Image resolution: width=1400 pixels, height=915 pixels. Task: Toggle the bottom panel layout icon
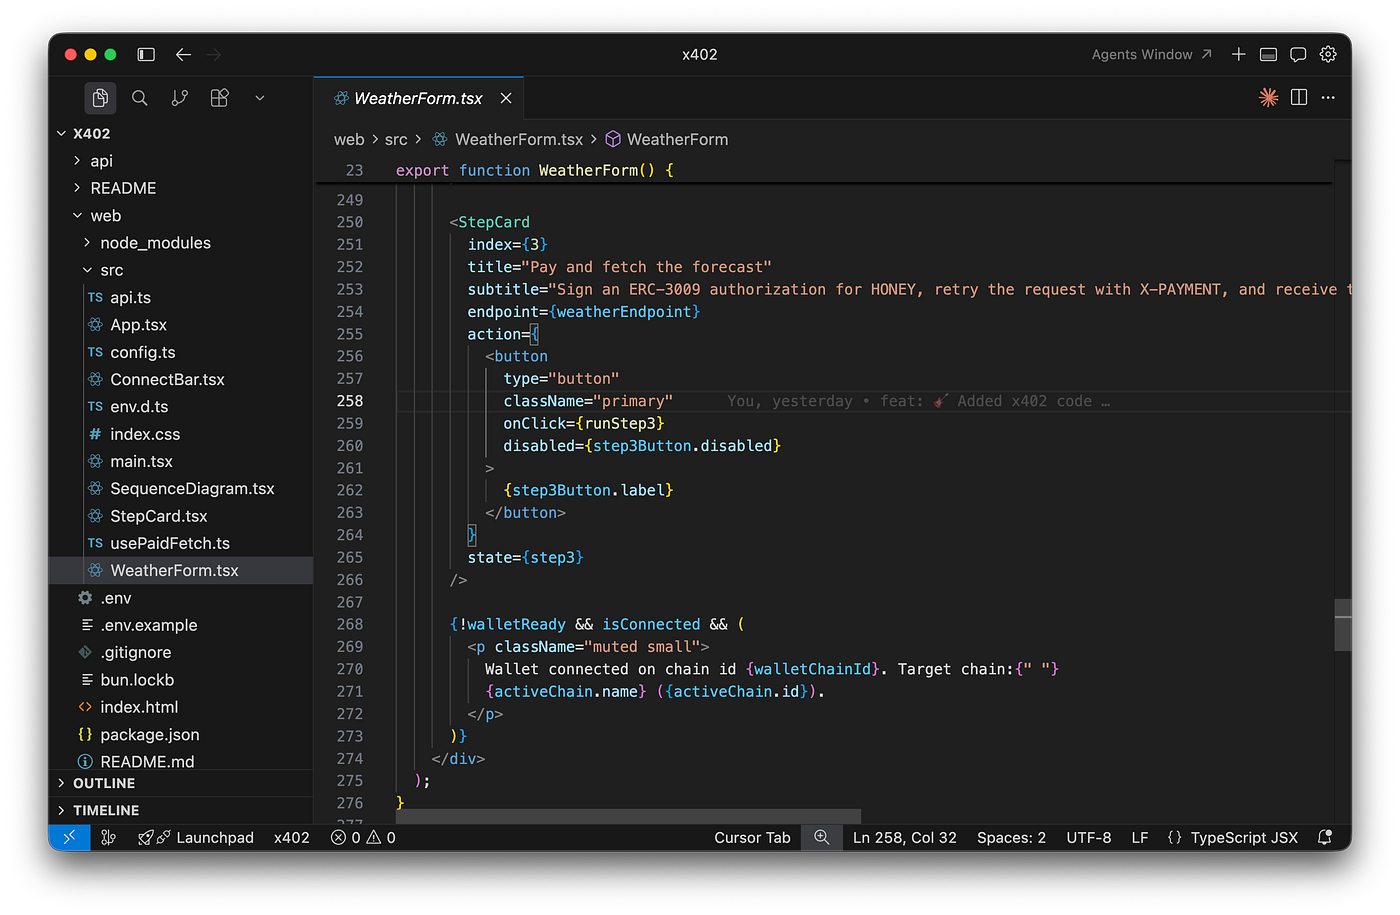[1268, 54]
